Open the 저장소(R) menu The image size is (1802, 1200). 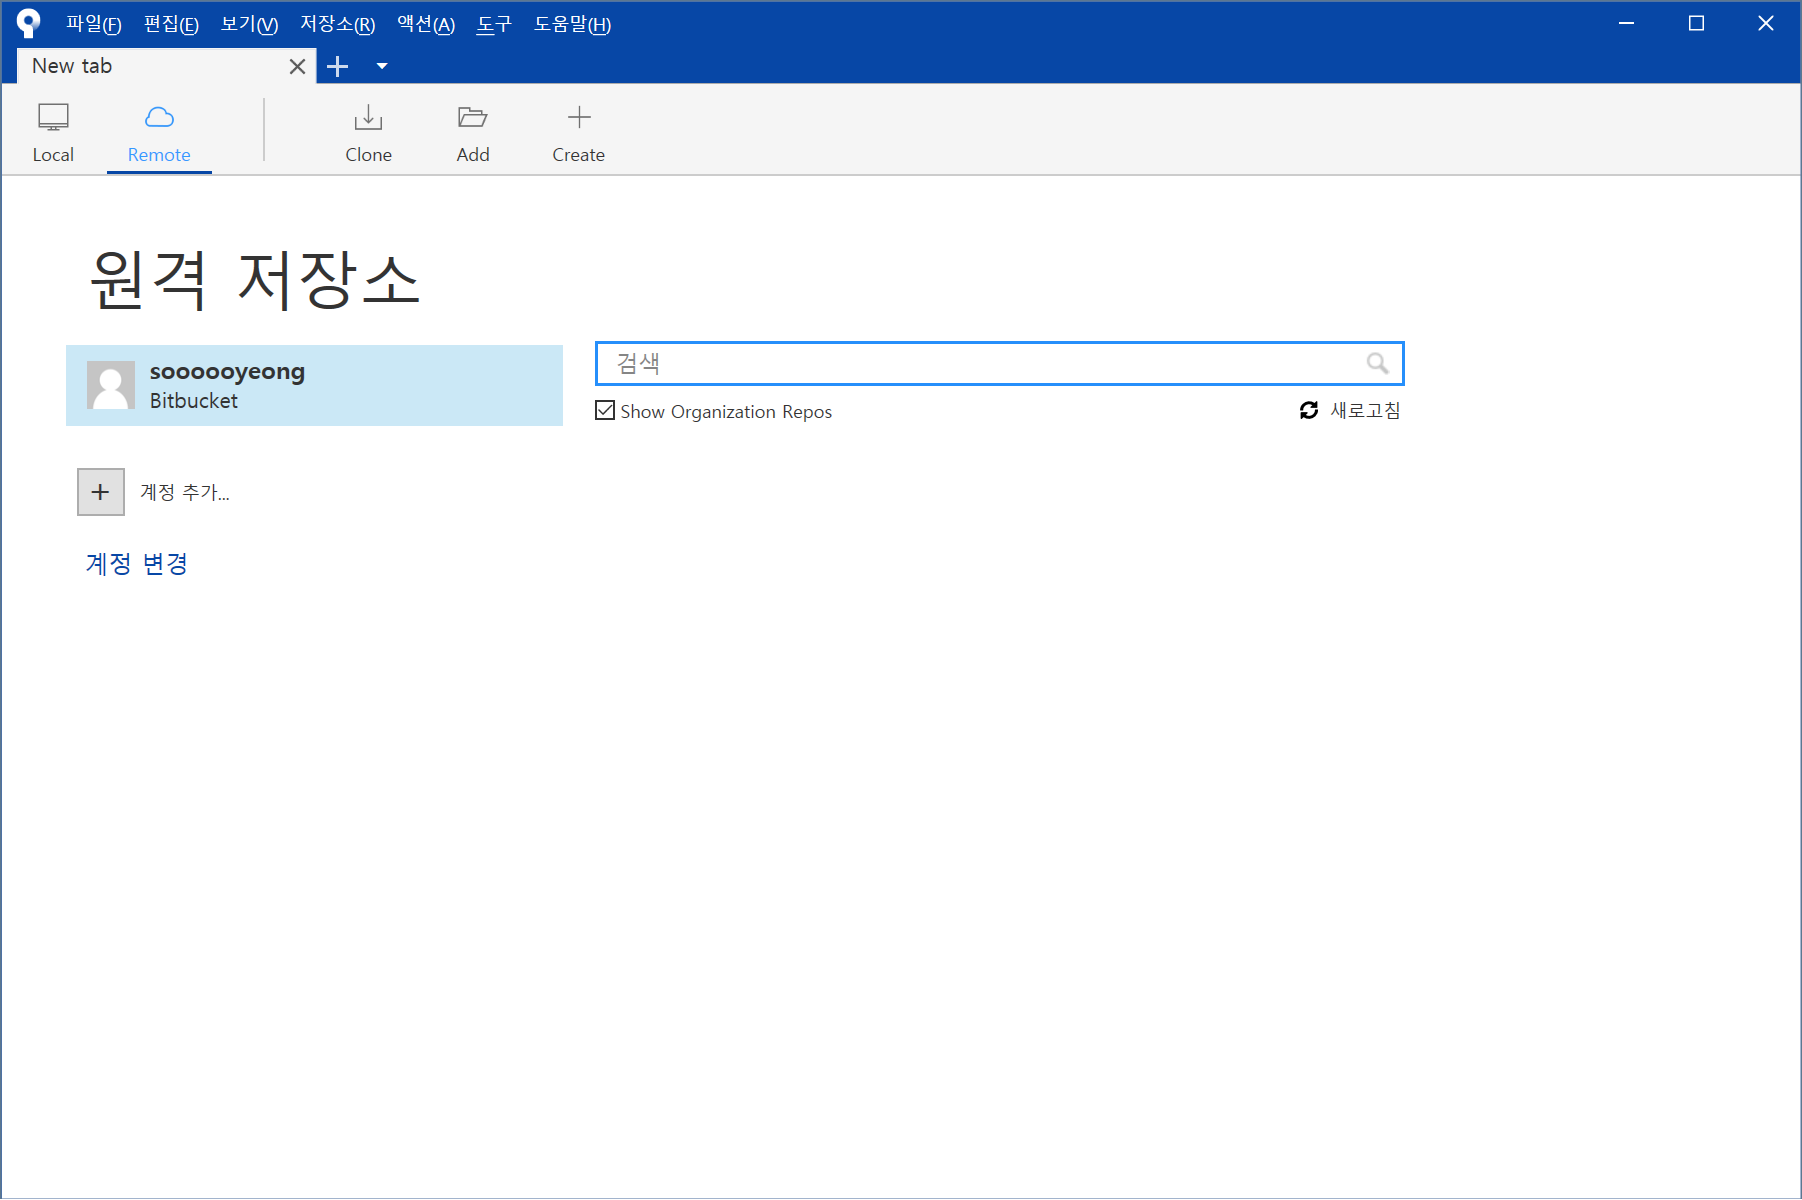(x=338, y=24)
